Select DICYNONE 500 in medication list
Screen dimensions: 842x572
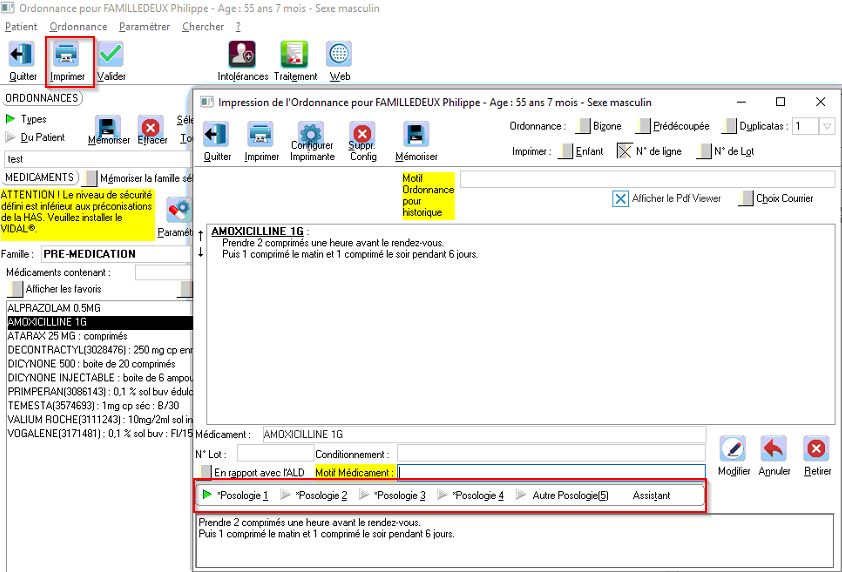click(x=100, y=364)
